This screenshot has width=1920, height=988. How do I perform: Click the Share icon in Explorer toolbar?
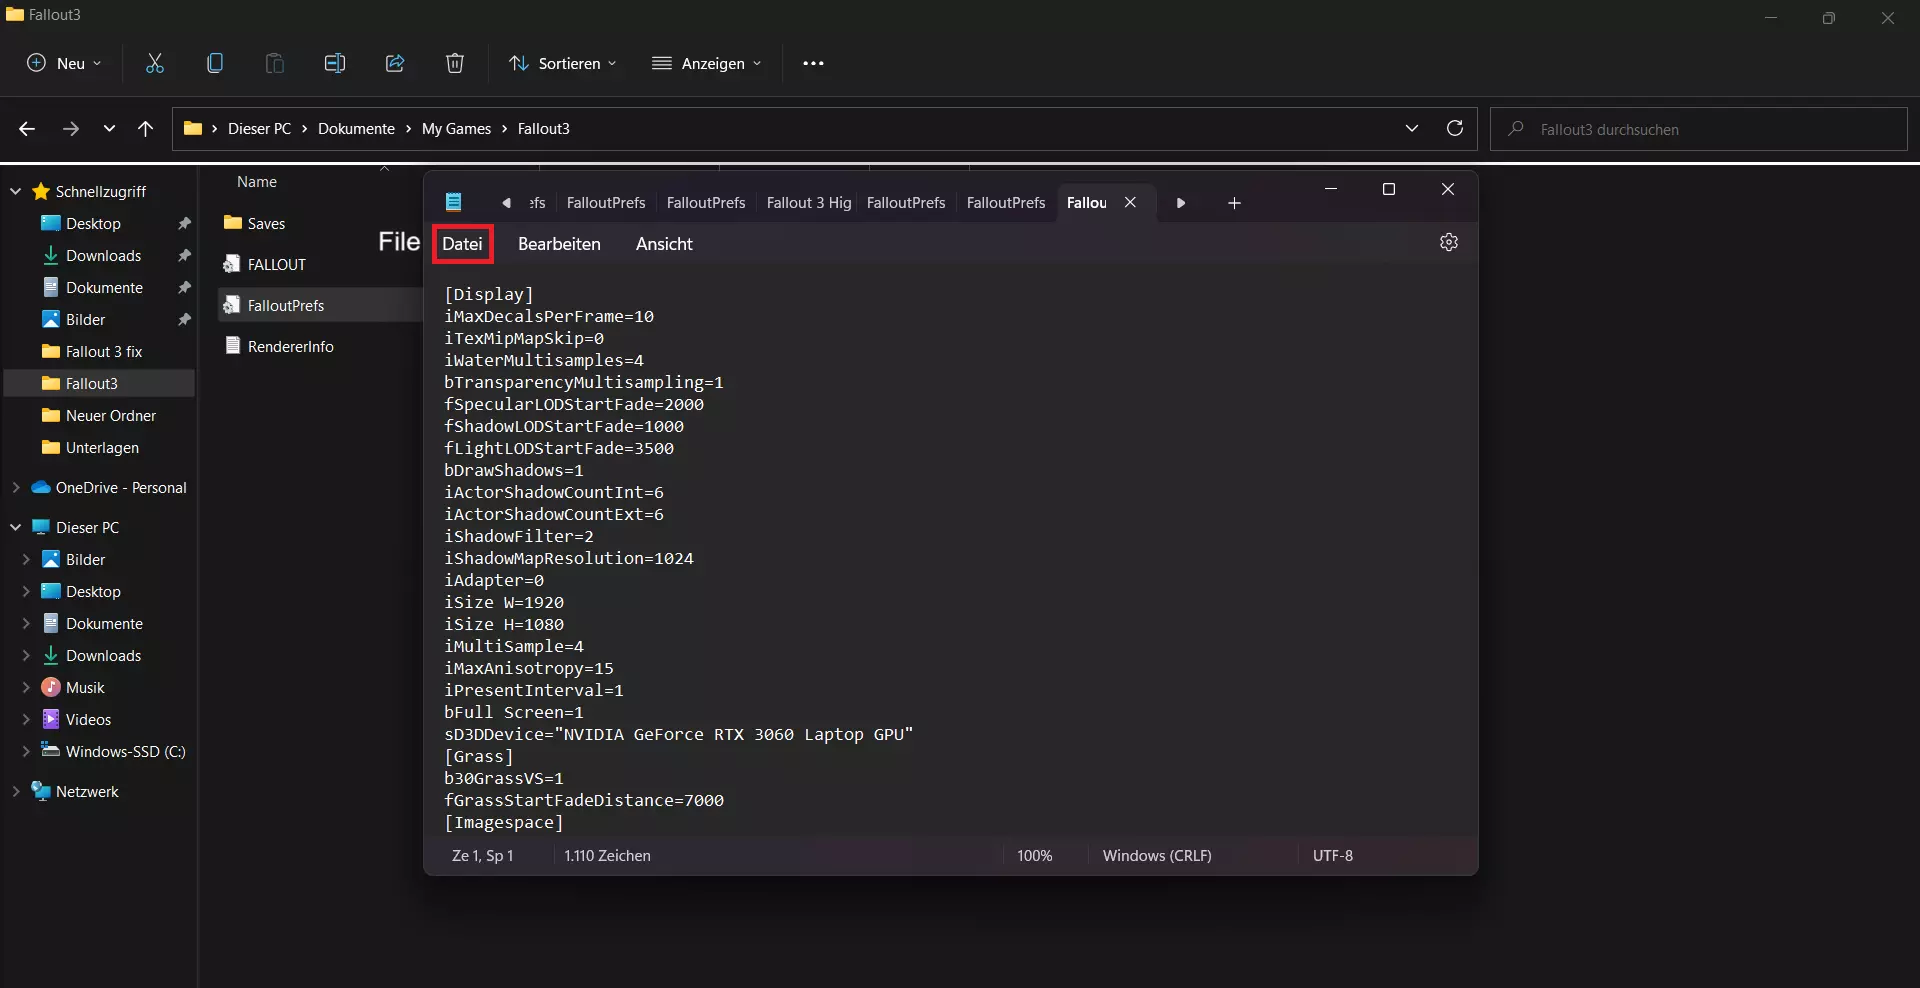[x=395, y=63]
